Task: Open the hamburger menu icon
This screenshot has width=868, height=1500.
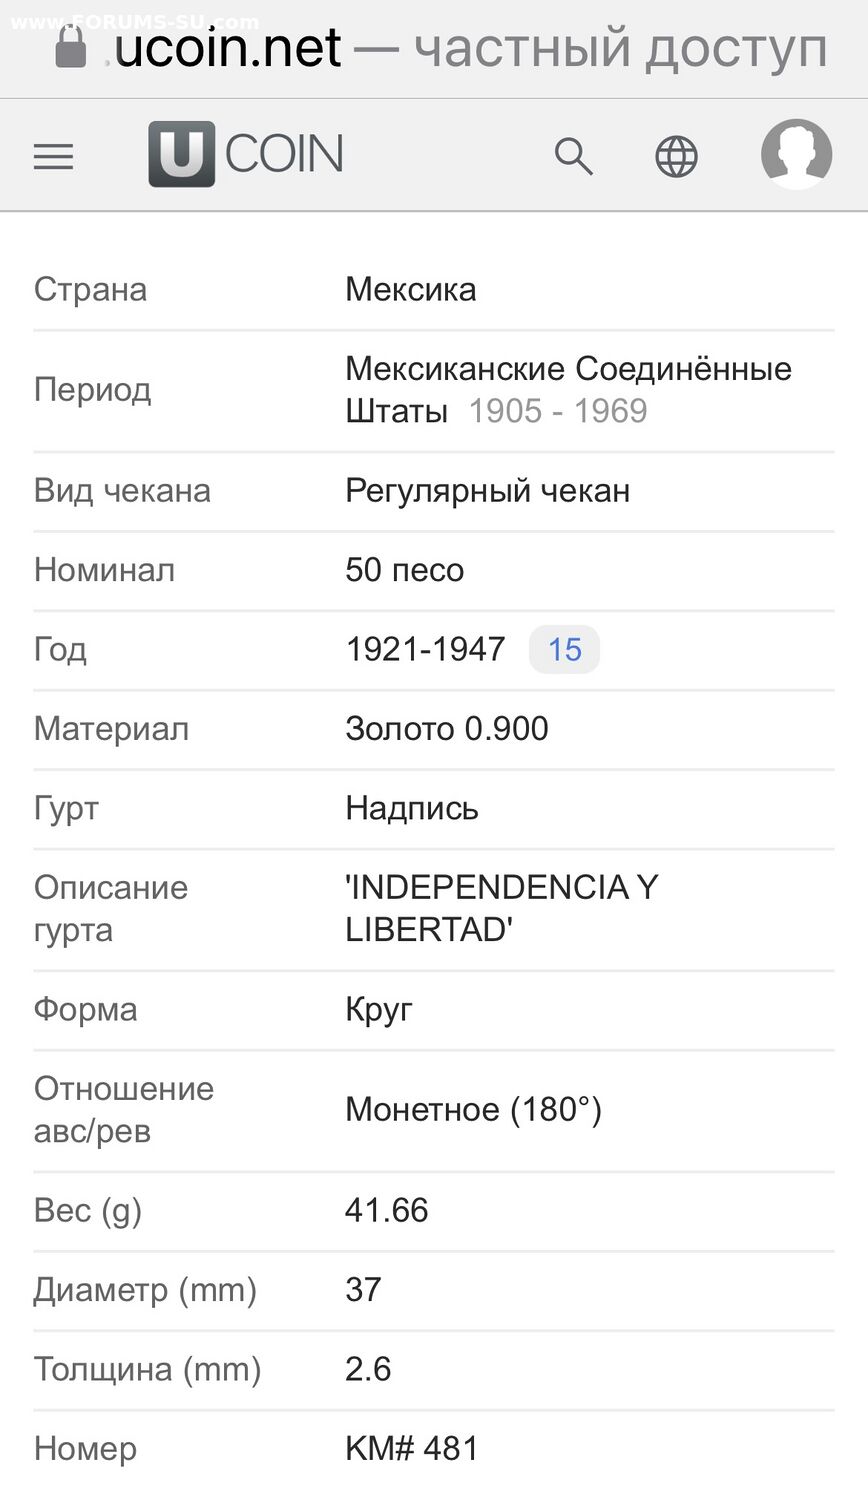Action: click(x=53, y=156)
